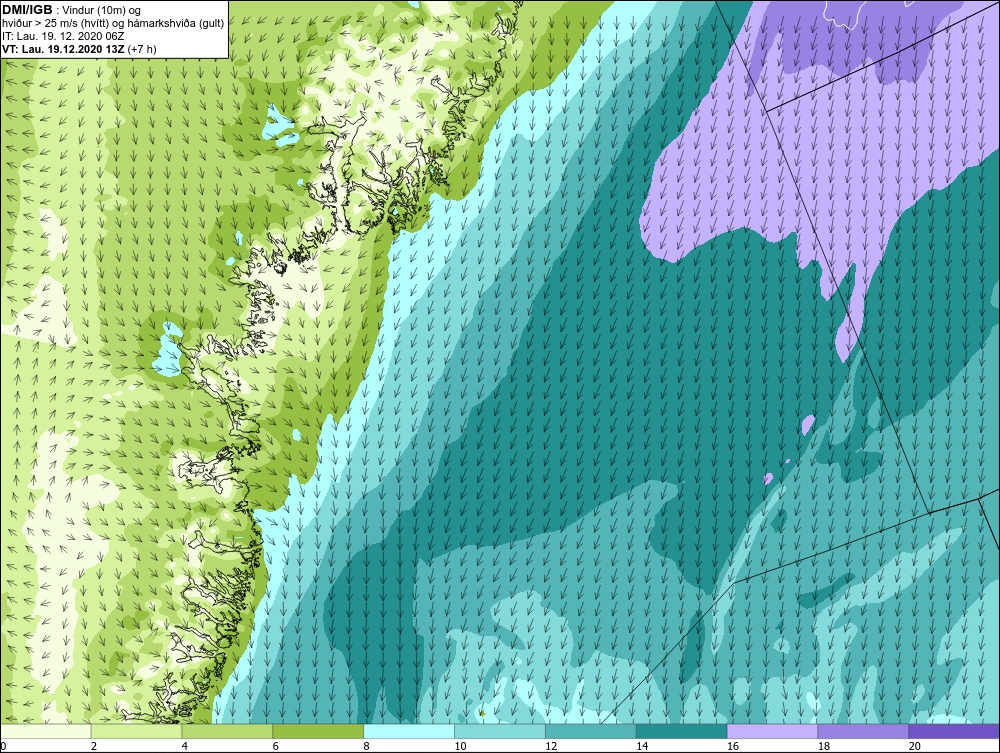
Task: Click the '16' label on the color scale
Action: click(733, 746)
